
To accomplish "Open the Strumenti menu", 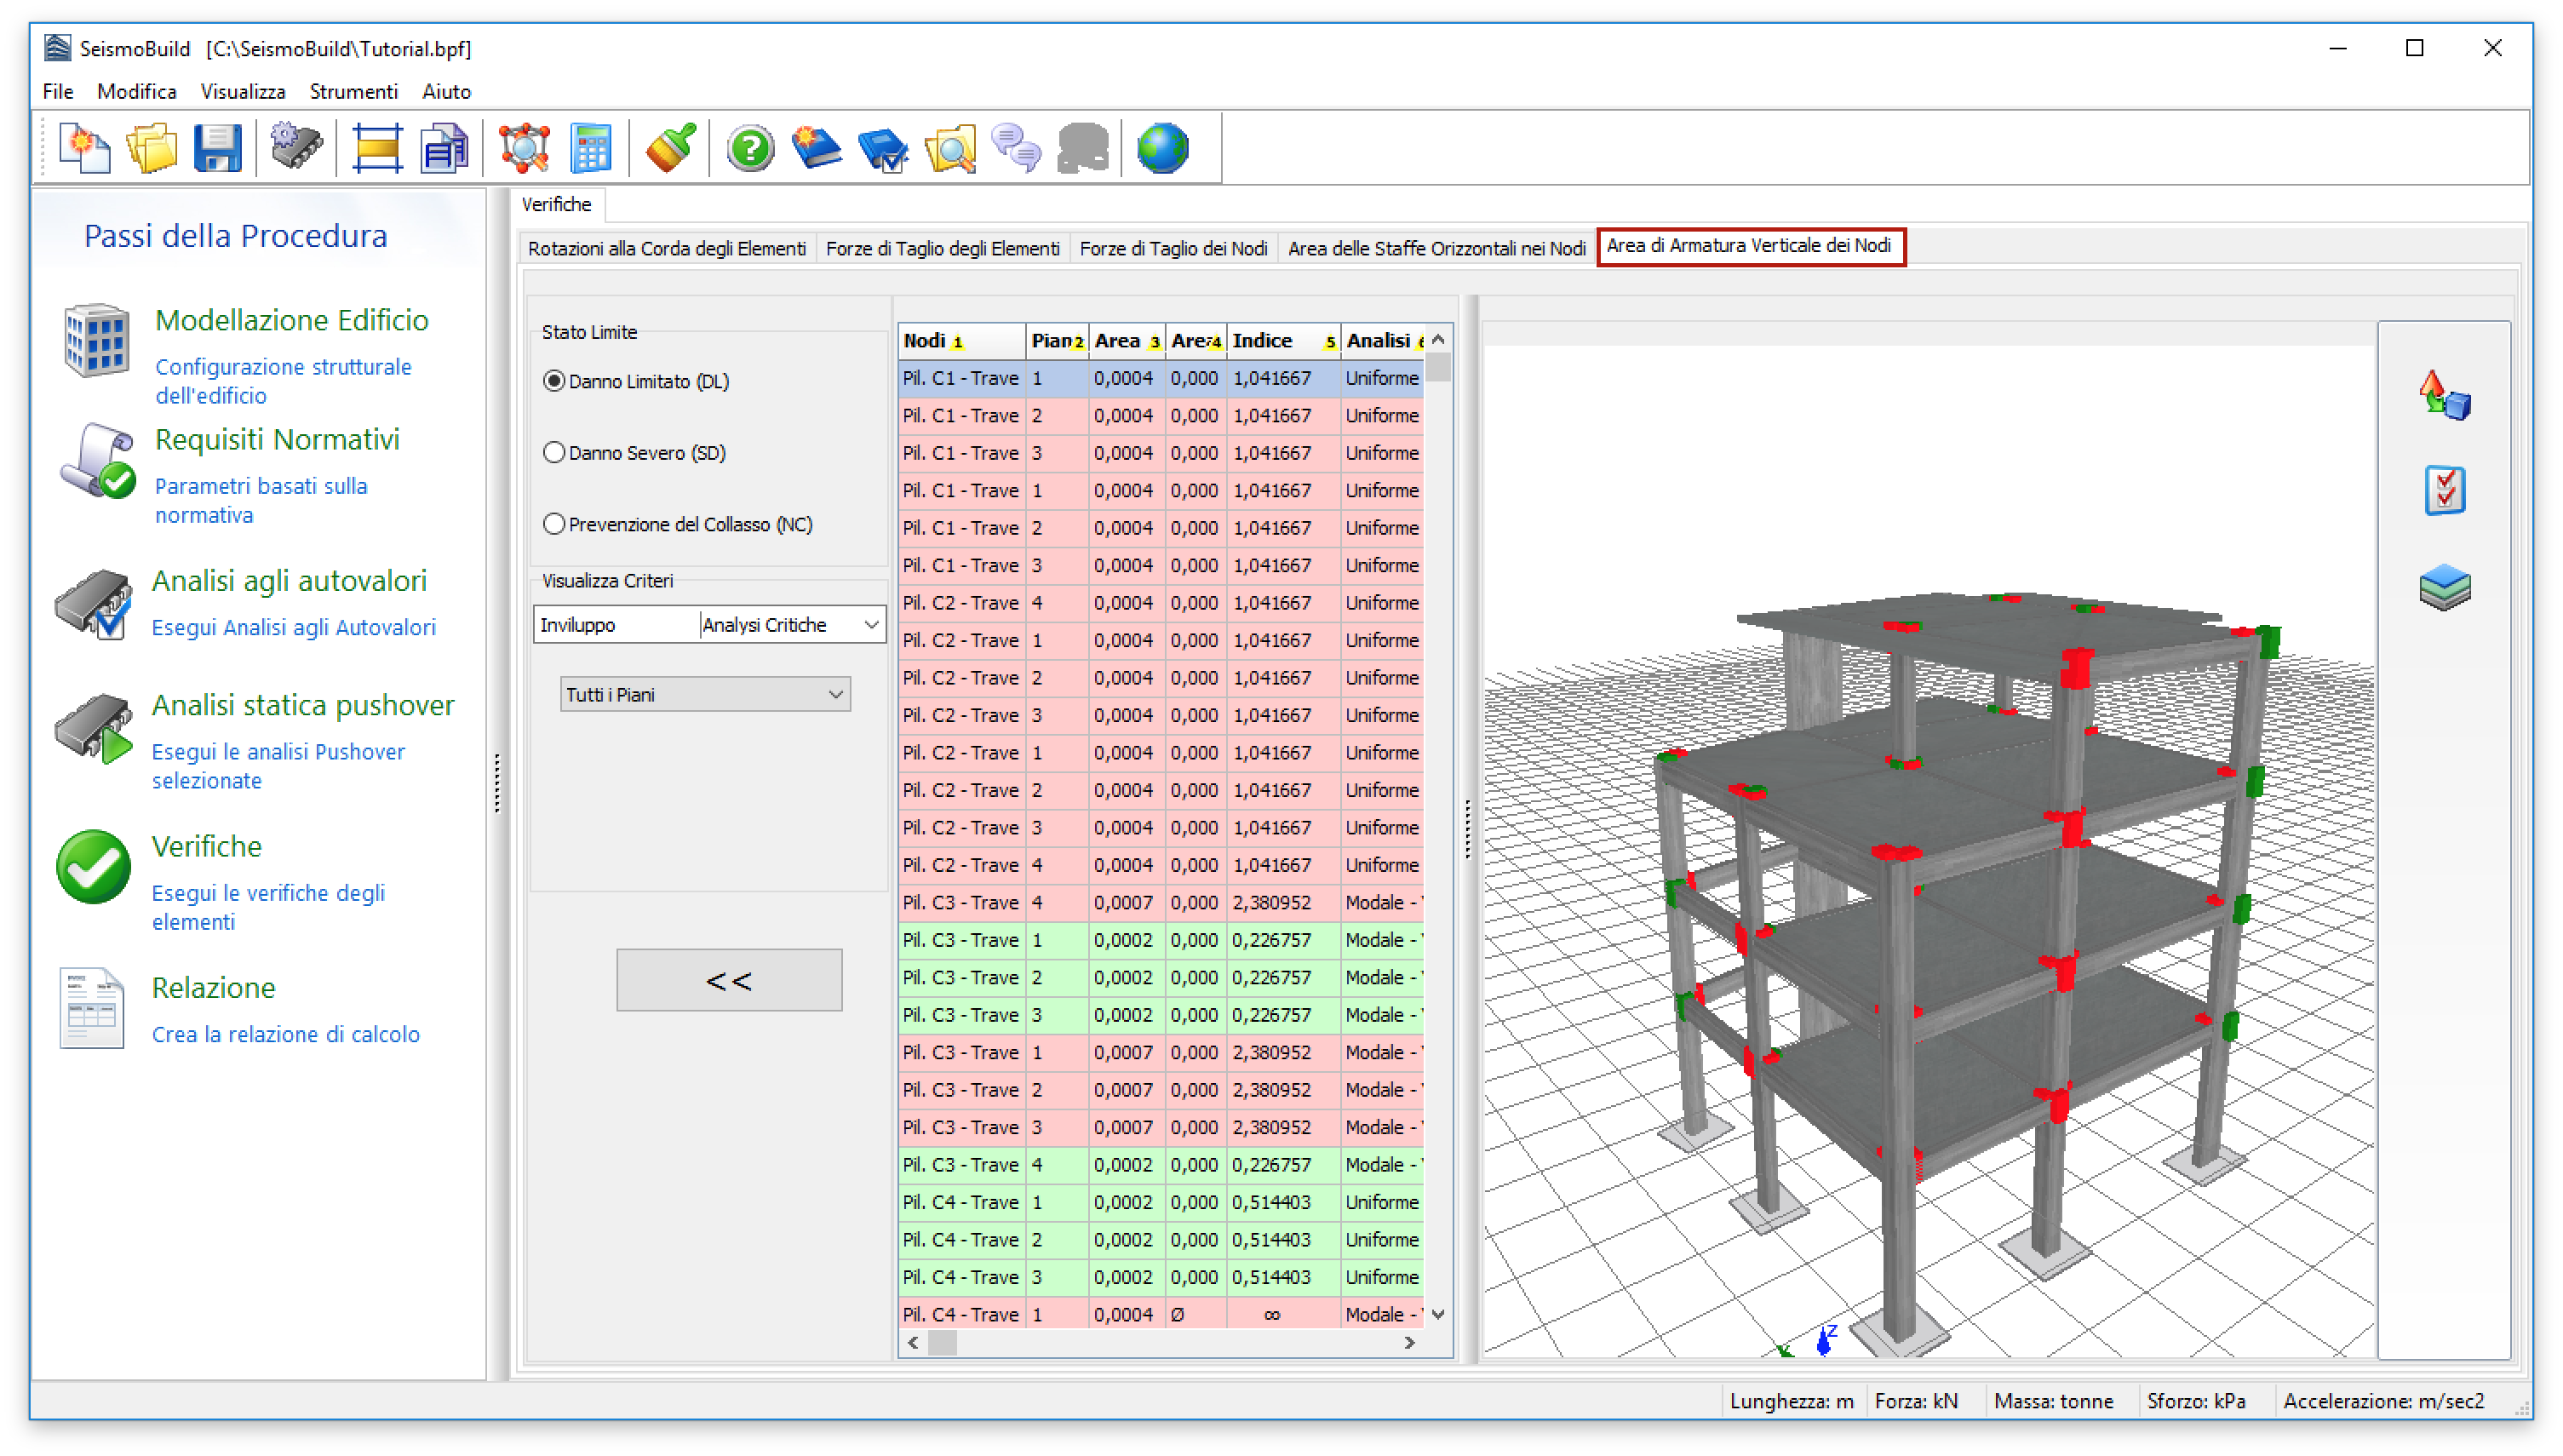I will point(353,91).
